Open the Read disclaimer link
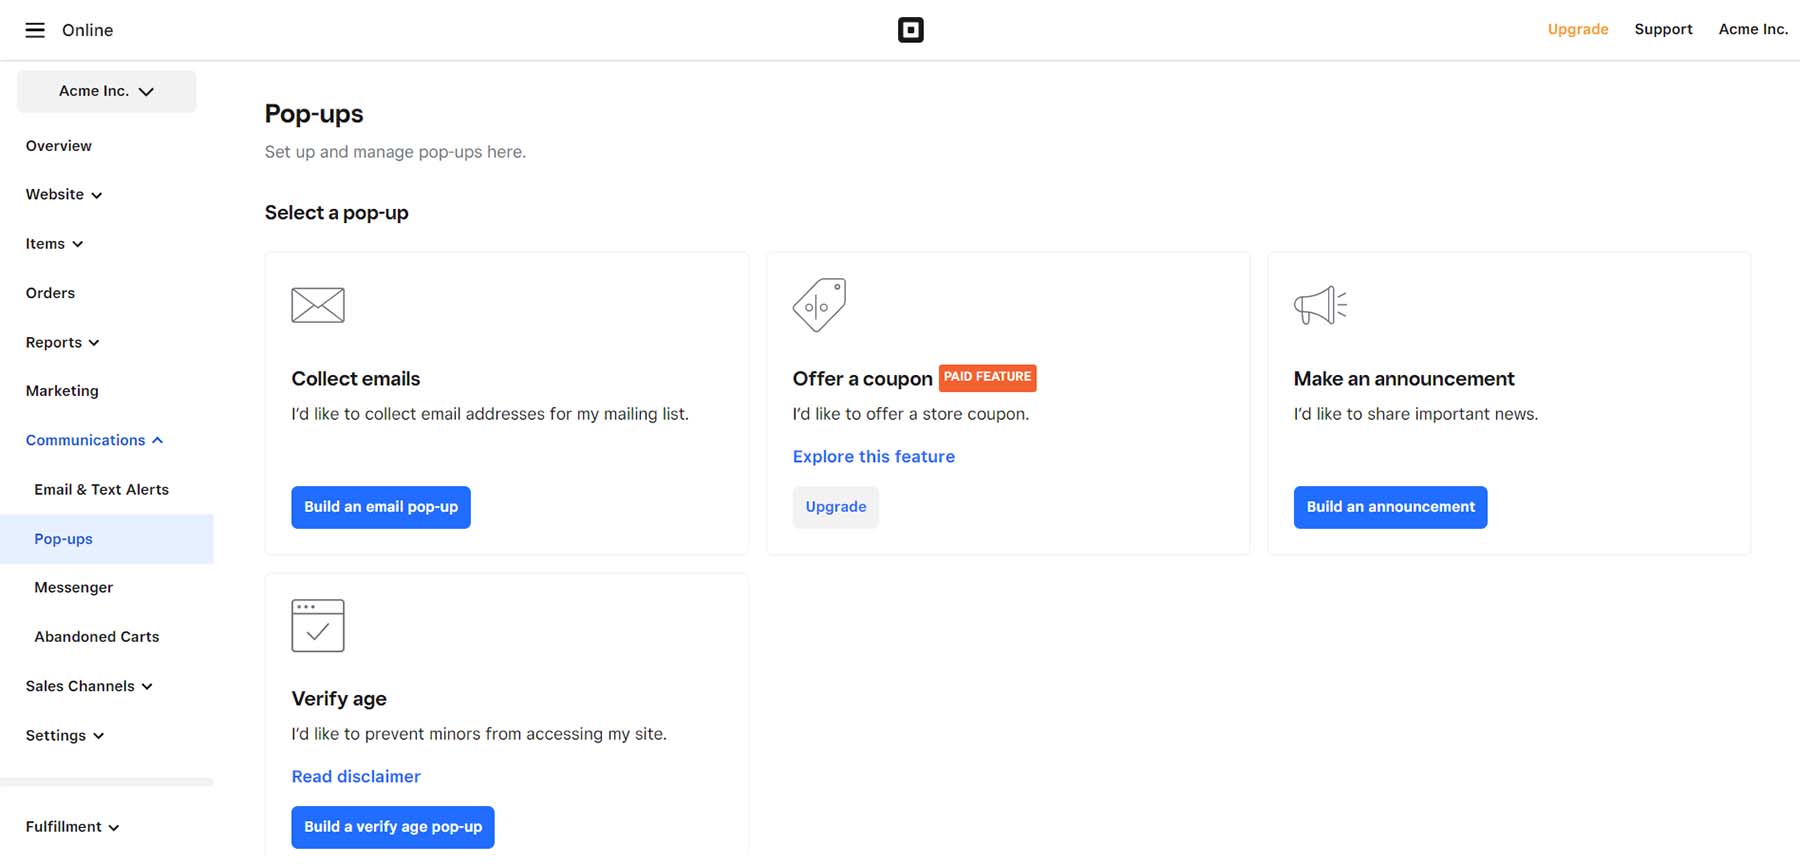The width and height of the screenshot is (1800, 864). click(355, 777)
